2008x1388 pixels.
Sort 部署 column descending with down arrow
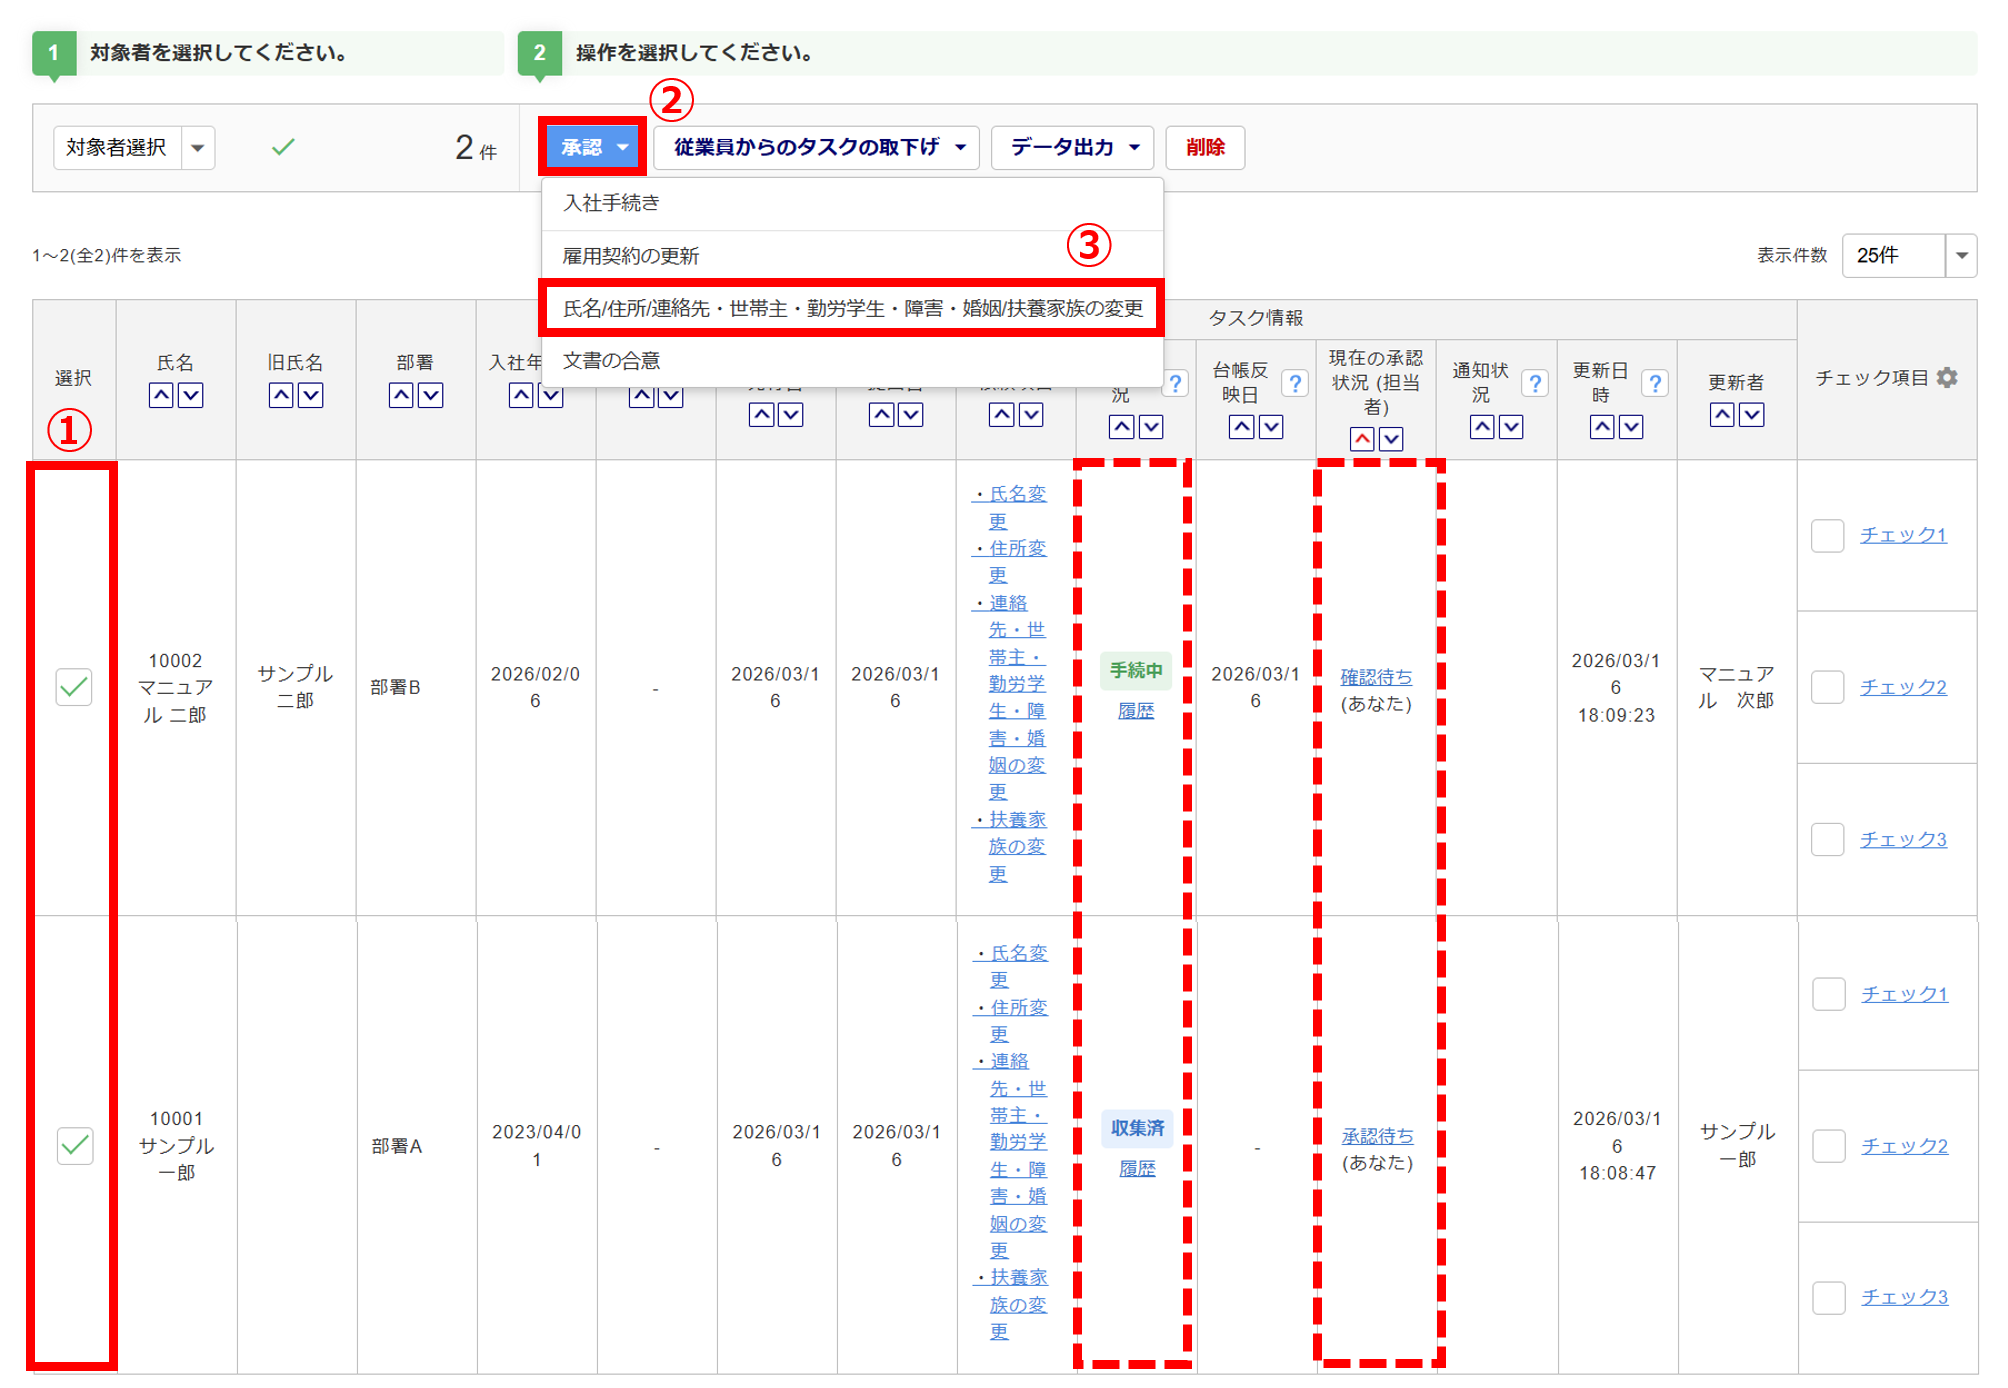[431, 395]
